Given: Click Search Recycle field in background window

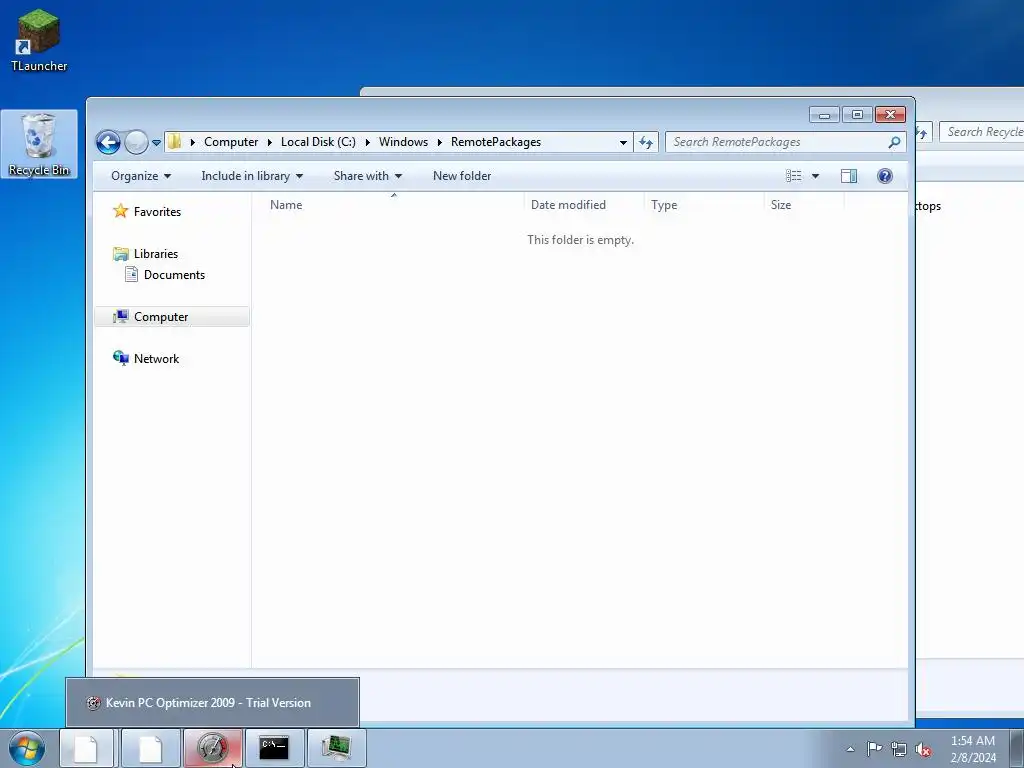Looking at the screenshot, I should (x=982, y=132).
